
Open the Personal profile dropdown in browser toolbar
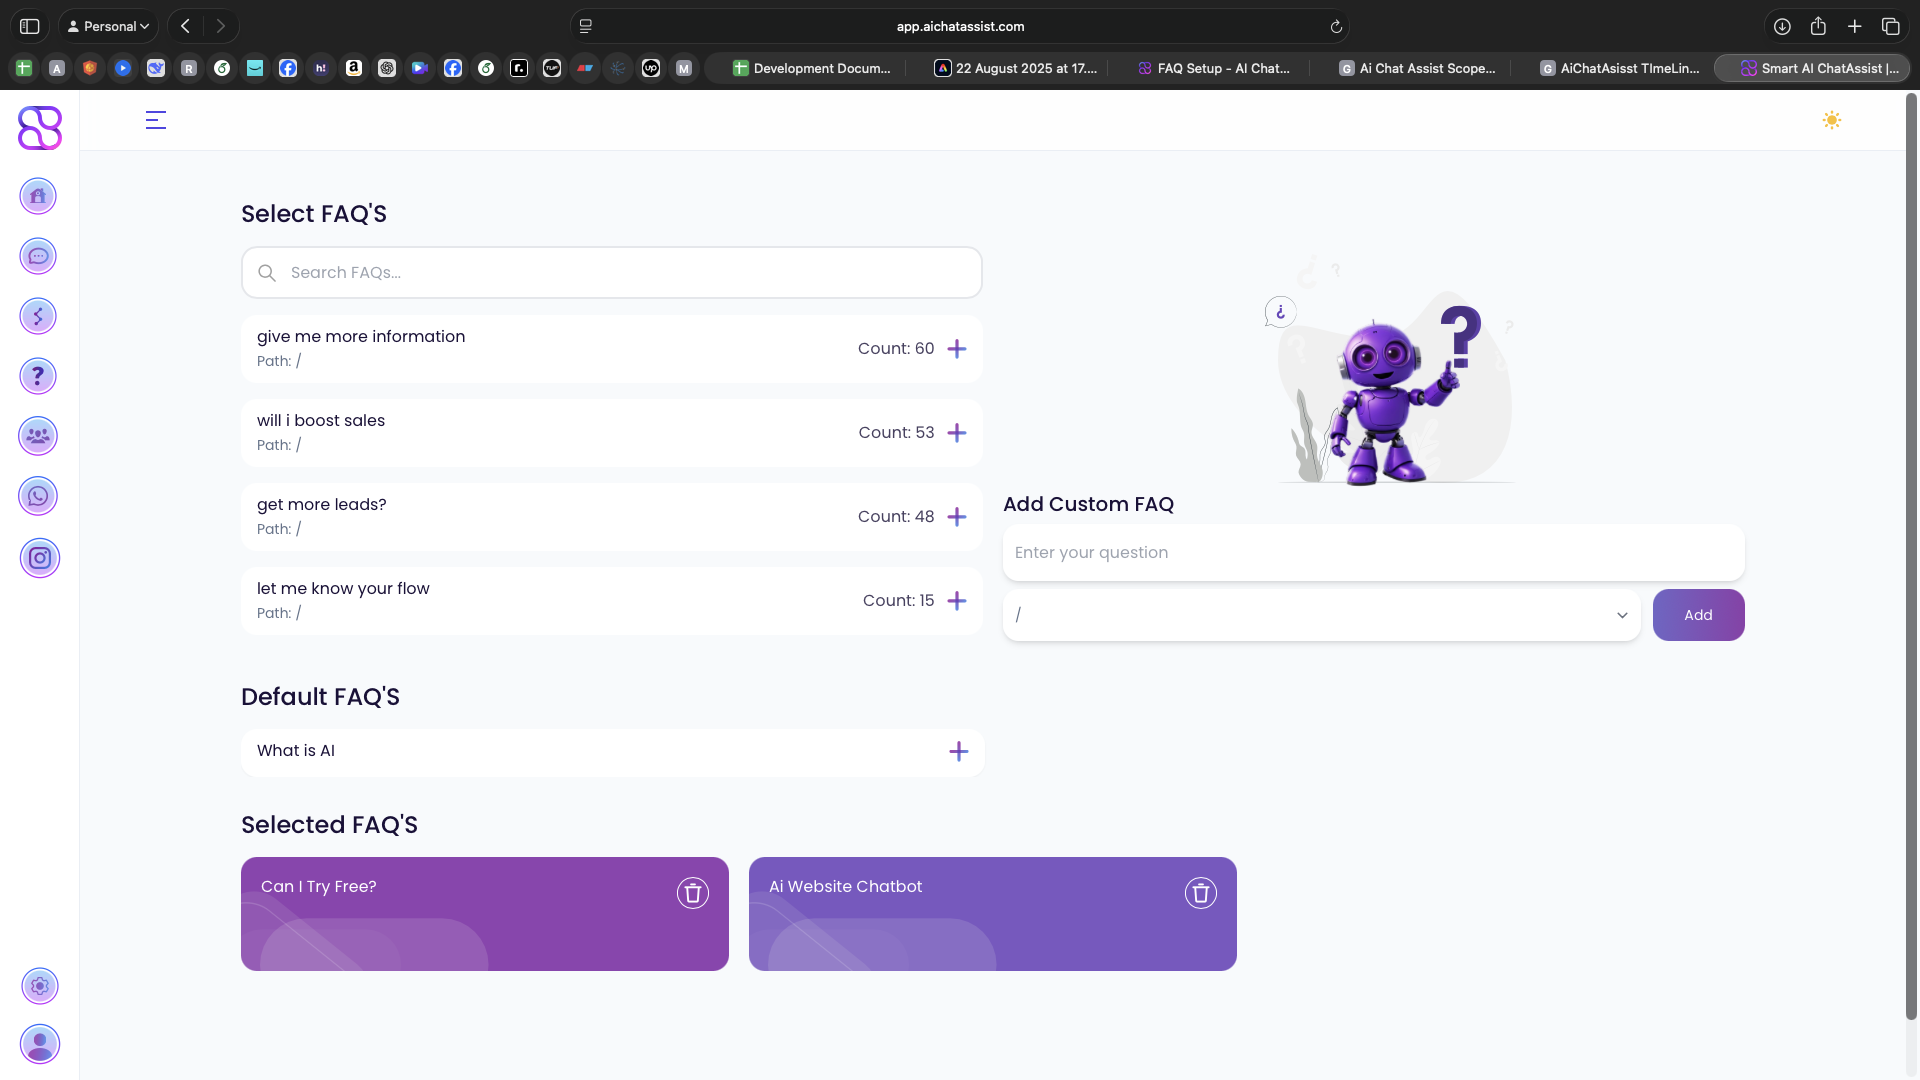point(108,26)
